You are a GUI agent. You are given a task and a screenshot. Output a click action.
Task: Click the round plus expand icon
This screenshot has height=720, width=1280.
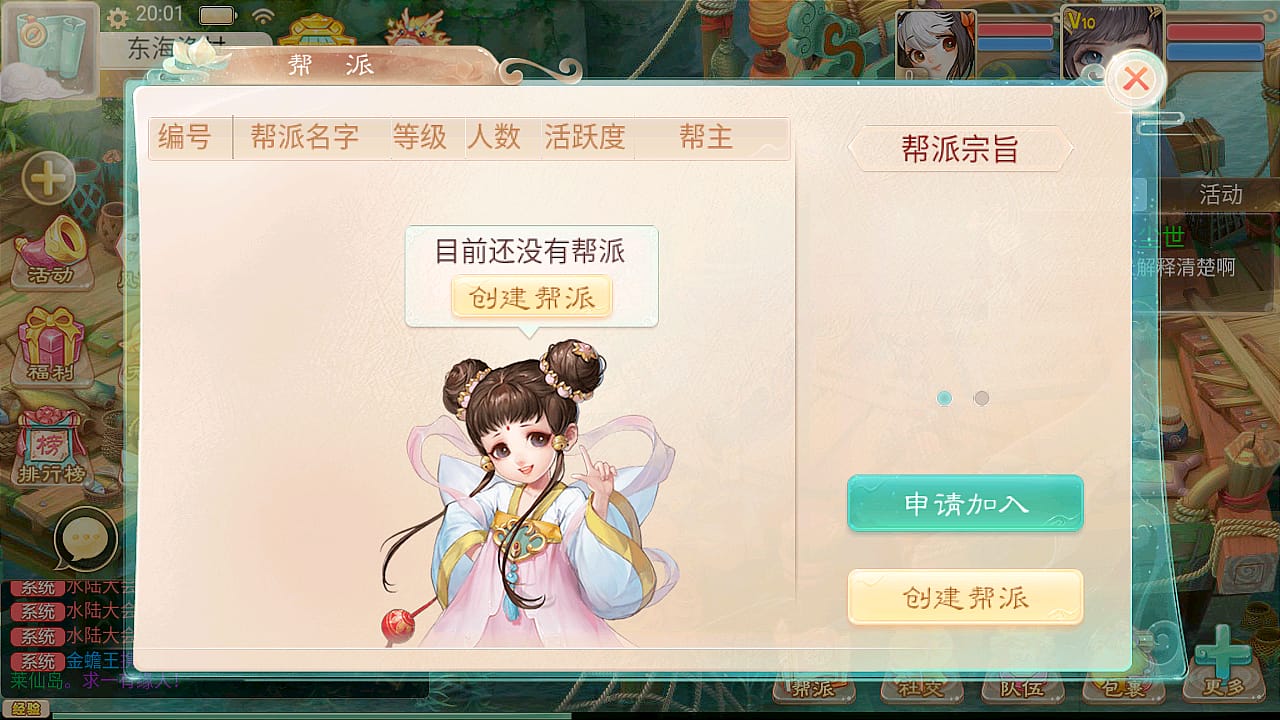pyautogui.click(x=48, y=180)
